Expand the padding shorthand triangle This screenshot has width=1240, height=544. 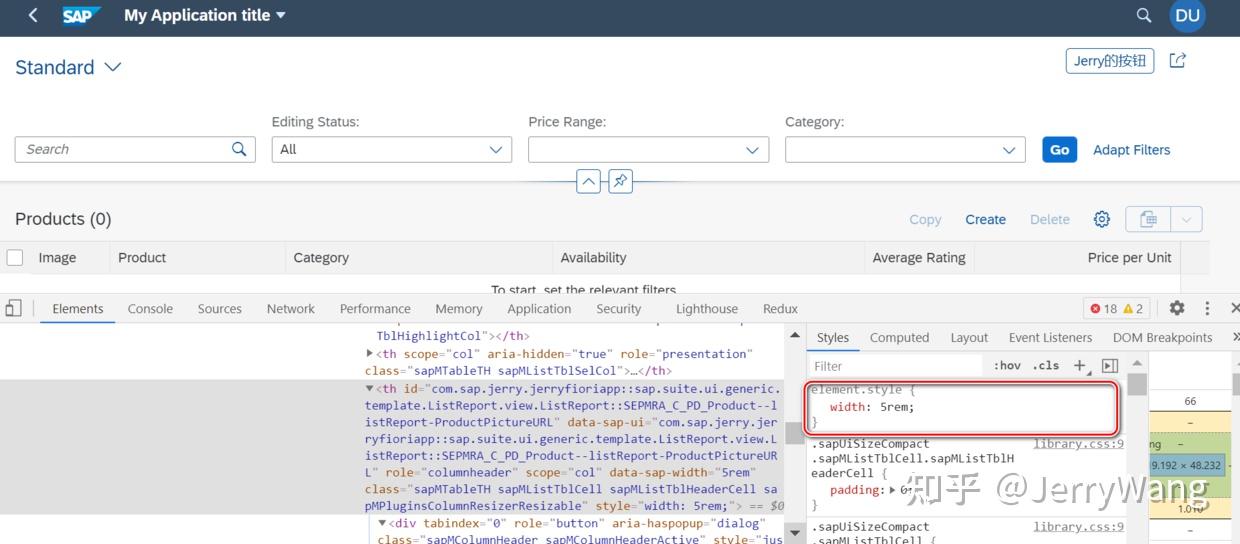click(x=893, y=491)
